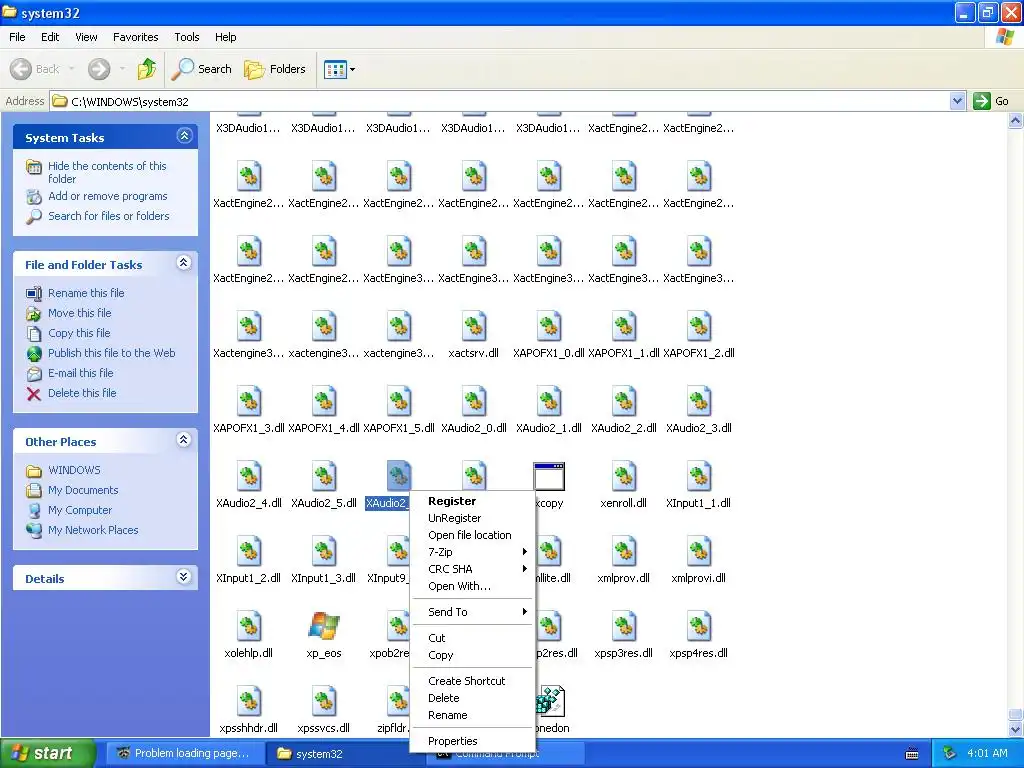Select the XAPOFX1_0.dll file icon

coord(549,326)
